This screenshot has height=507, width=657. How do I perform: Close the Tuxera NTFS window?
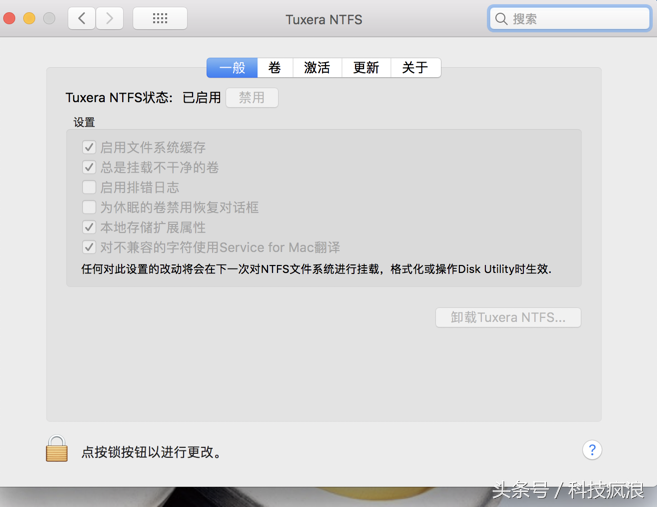tap(9, 18)
